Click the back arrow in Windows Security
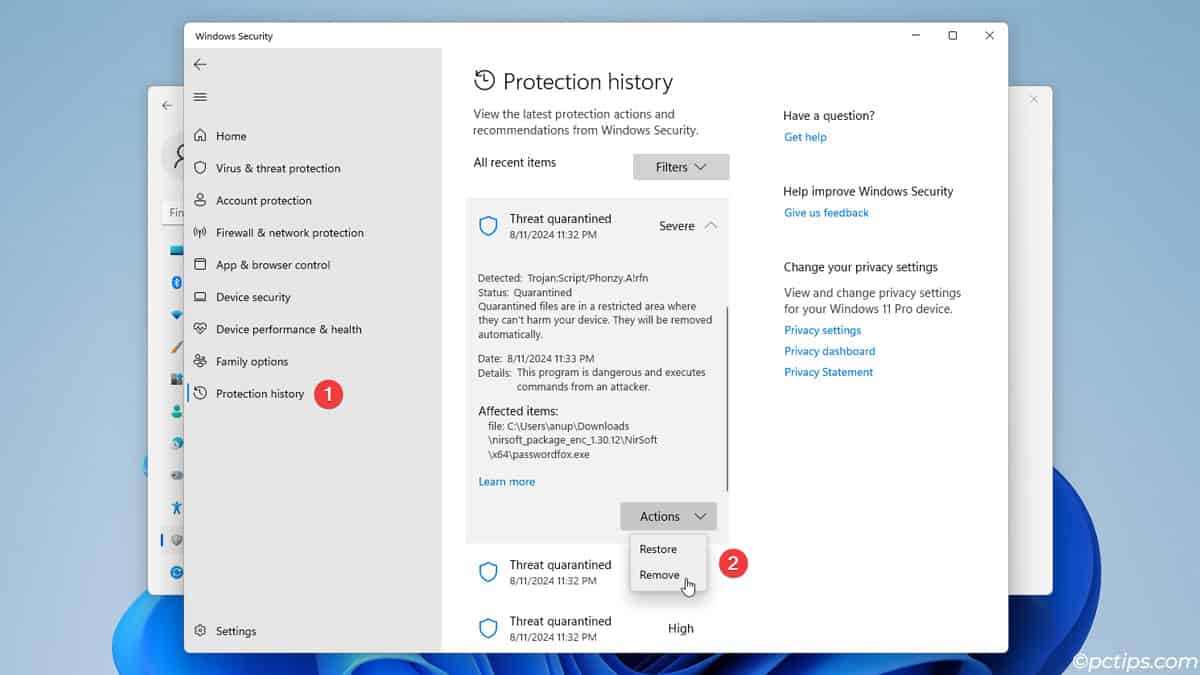 [x=200, y=63]
